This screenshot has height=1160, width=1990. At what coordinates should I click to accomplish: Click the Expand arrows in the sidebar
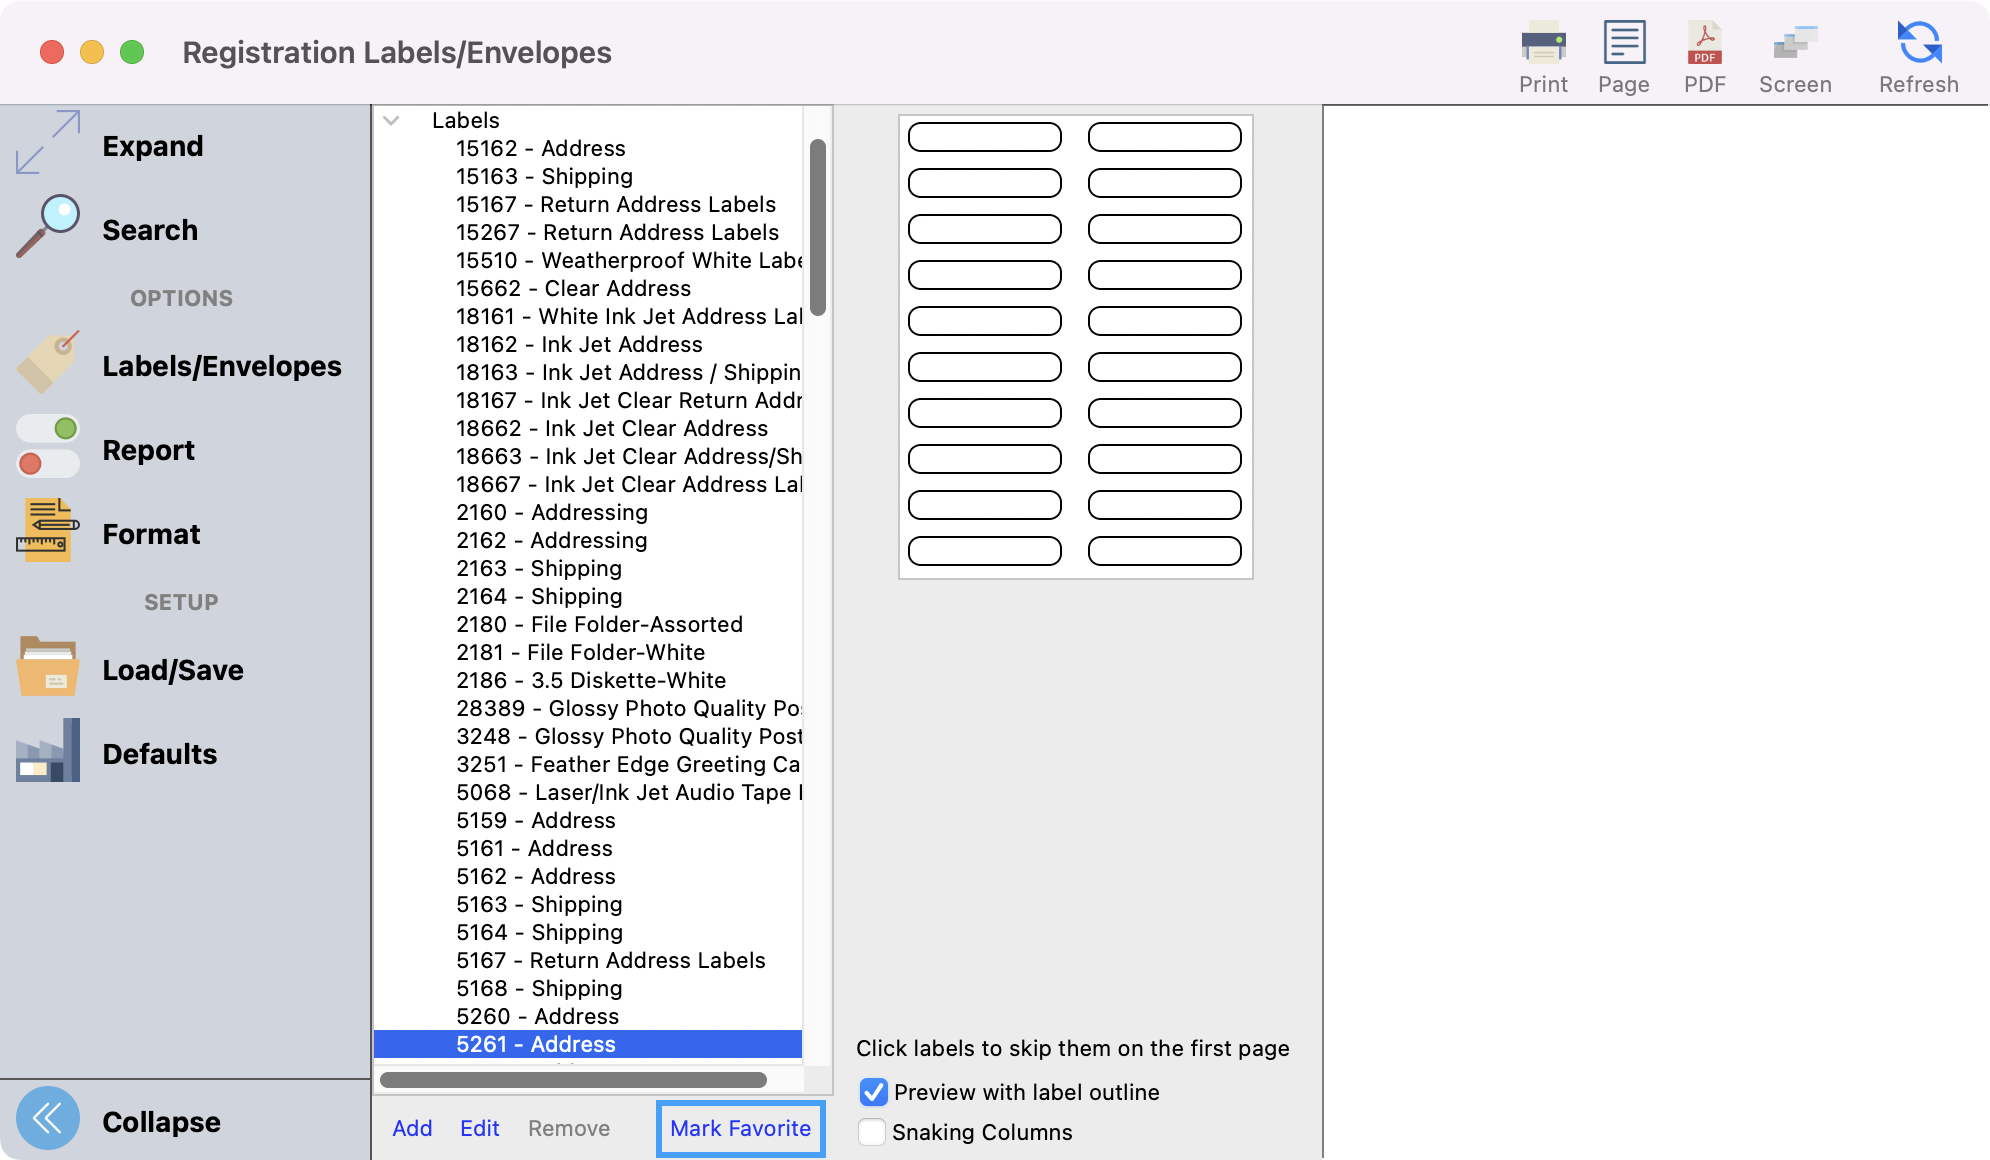click(x=48, y=143)
